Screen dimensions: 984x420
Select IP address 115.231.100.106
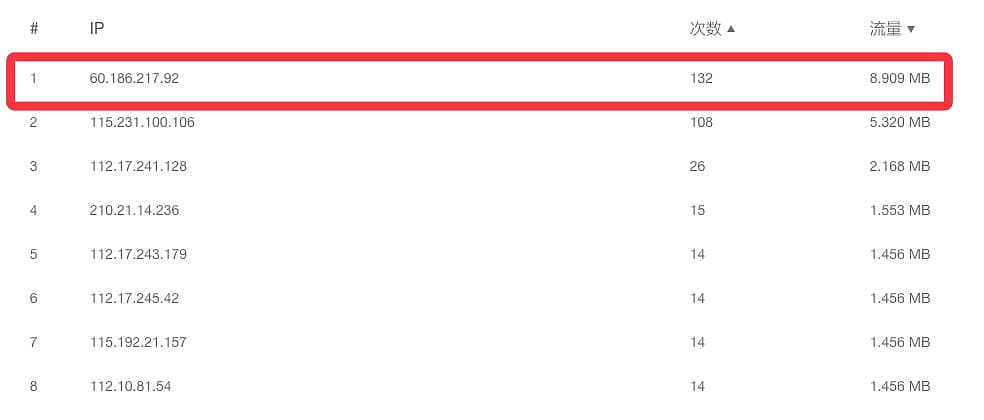142,122
